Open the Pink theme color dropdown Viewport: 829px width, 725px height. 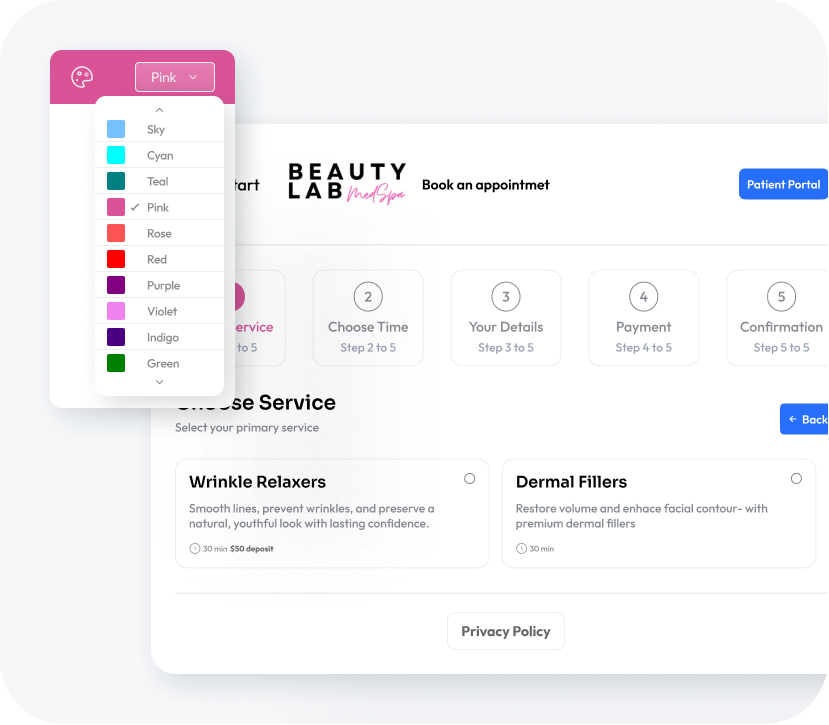click(175, 77)
